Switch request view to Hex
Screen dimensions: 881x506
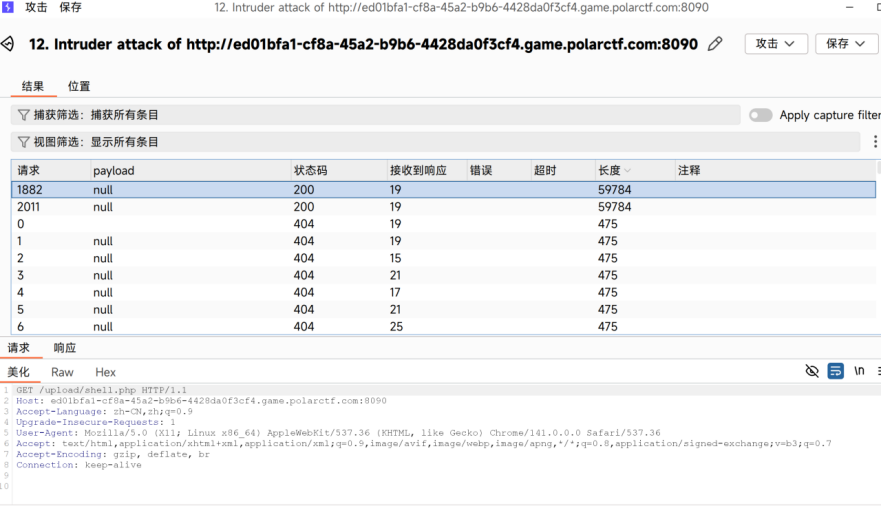(105, 372)
